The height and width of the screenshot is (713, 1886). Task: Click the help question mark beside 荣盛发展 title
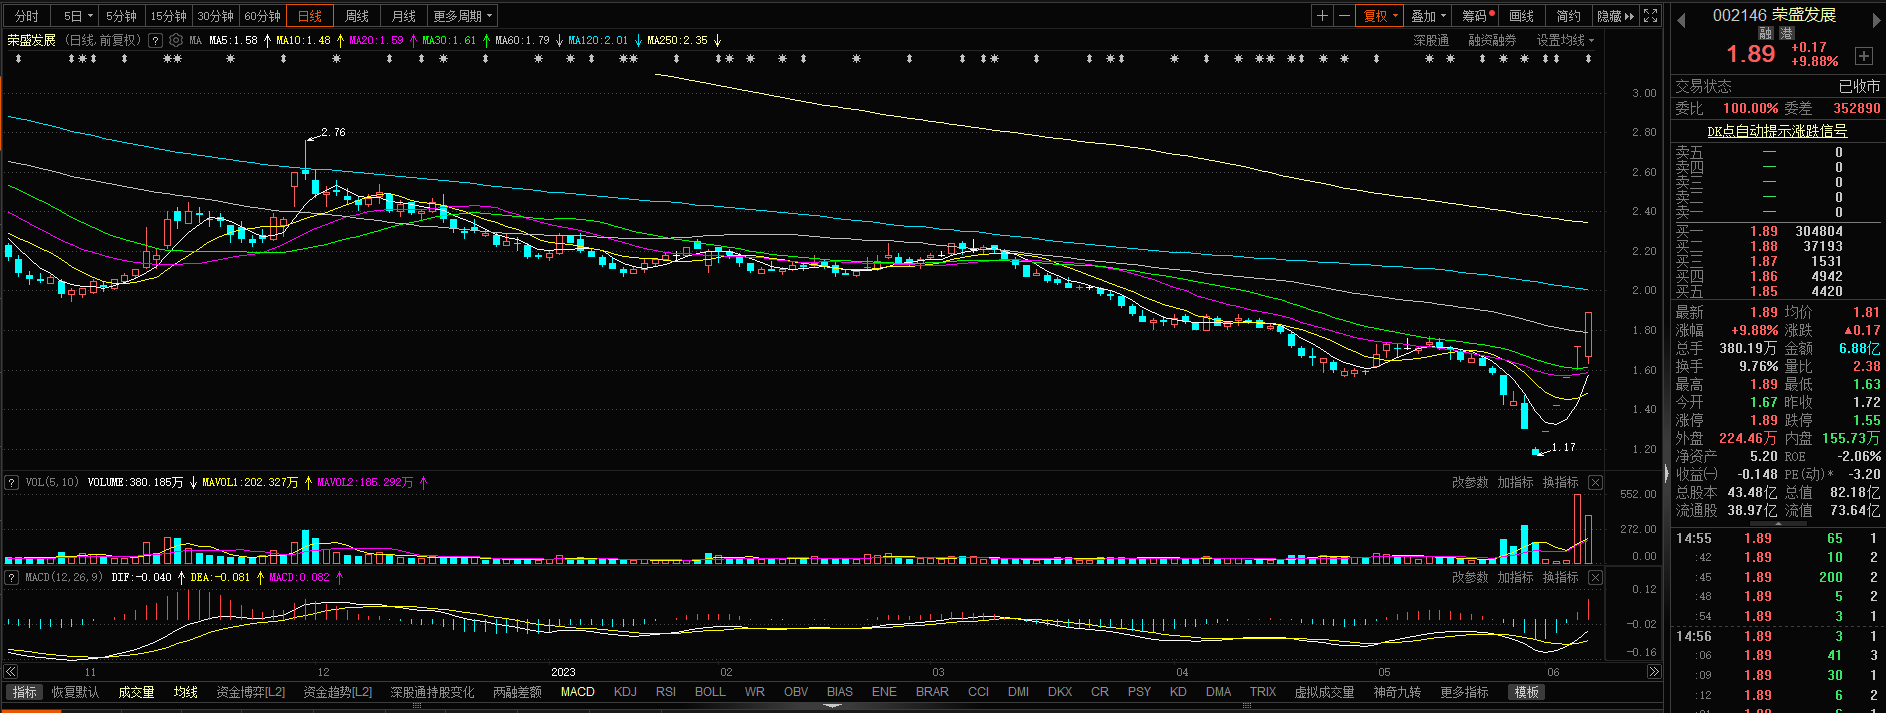coord(155,41)
